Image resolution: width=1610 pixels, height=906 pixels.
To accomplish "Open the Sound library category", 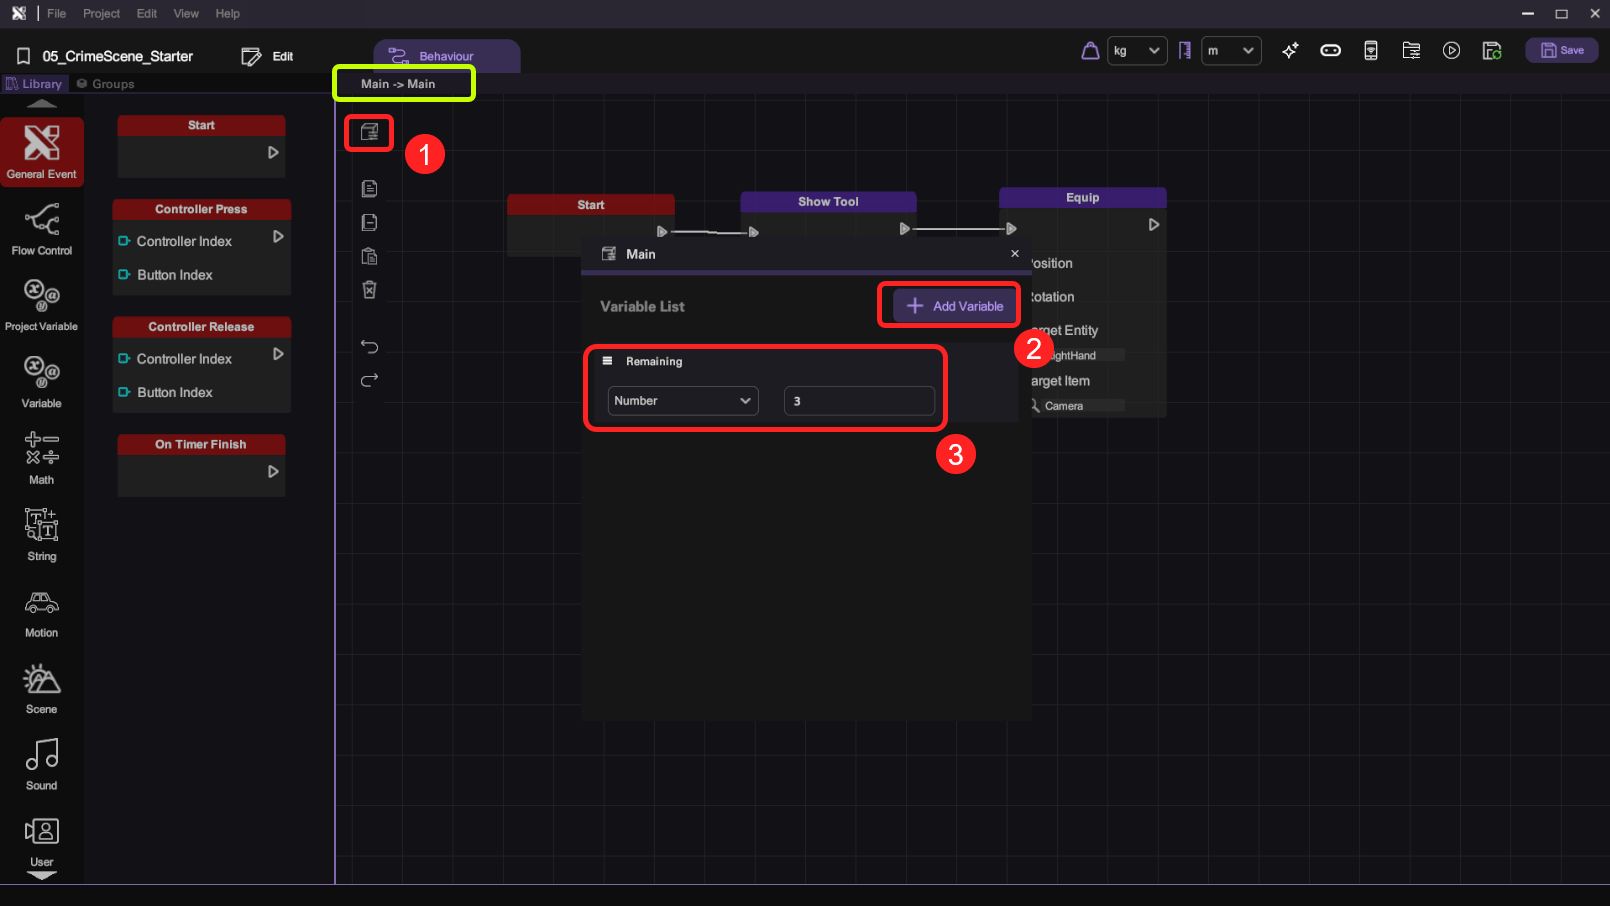I will pos(41,764).
